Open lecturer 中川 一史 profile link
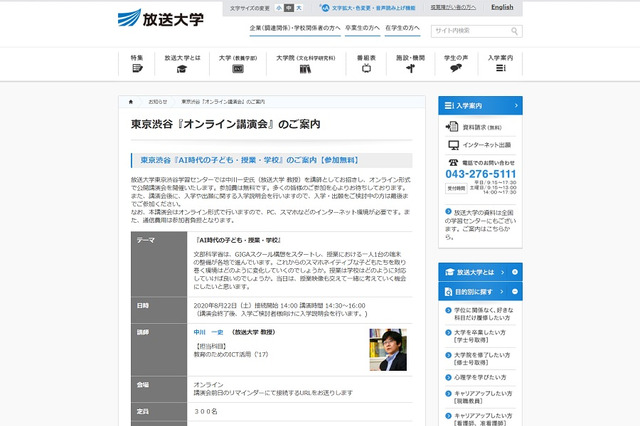 click(208, 332)
